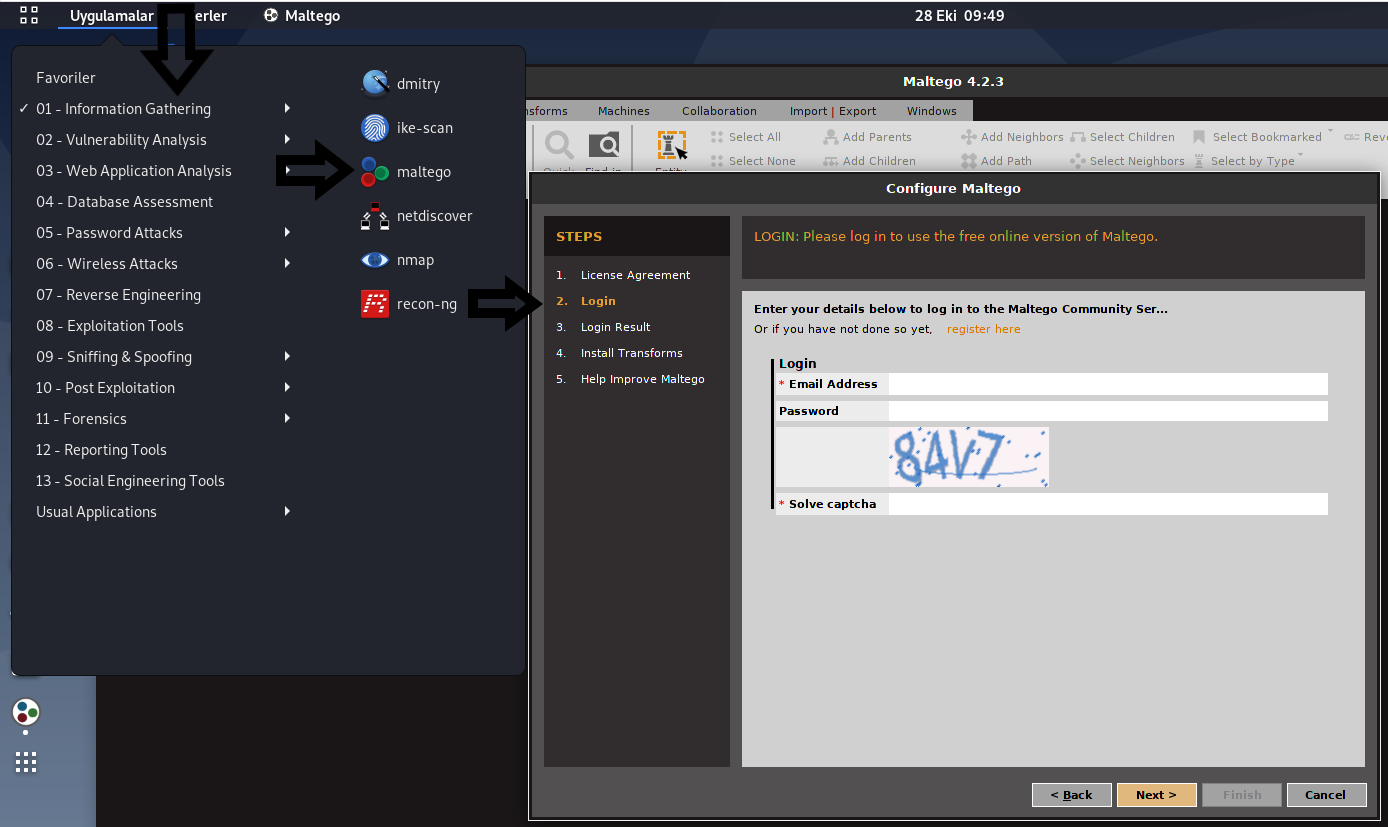Click the Back button in the wizard

point(1071,795)
